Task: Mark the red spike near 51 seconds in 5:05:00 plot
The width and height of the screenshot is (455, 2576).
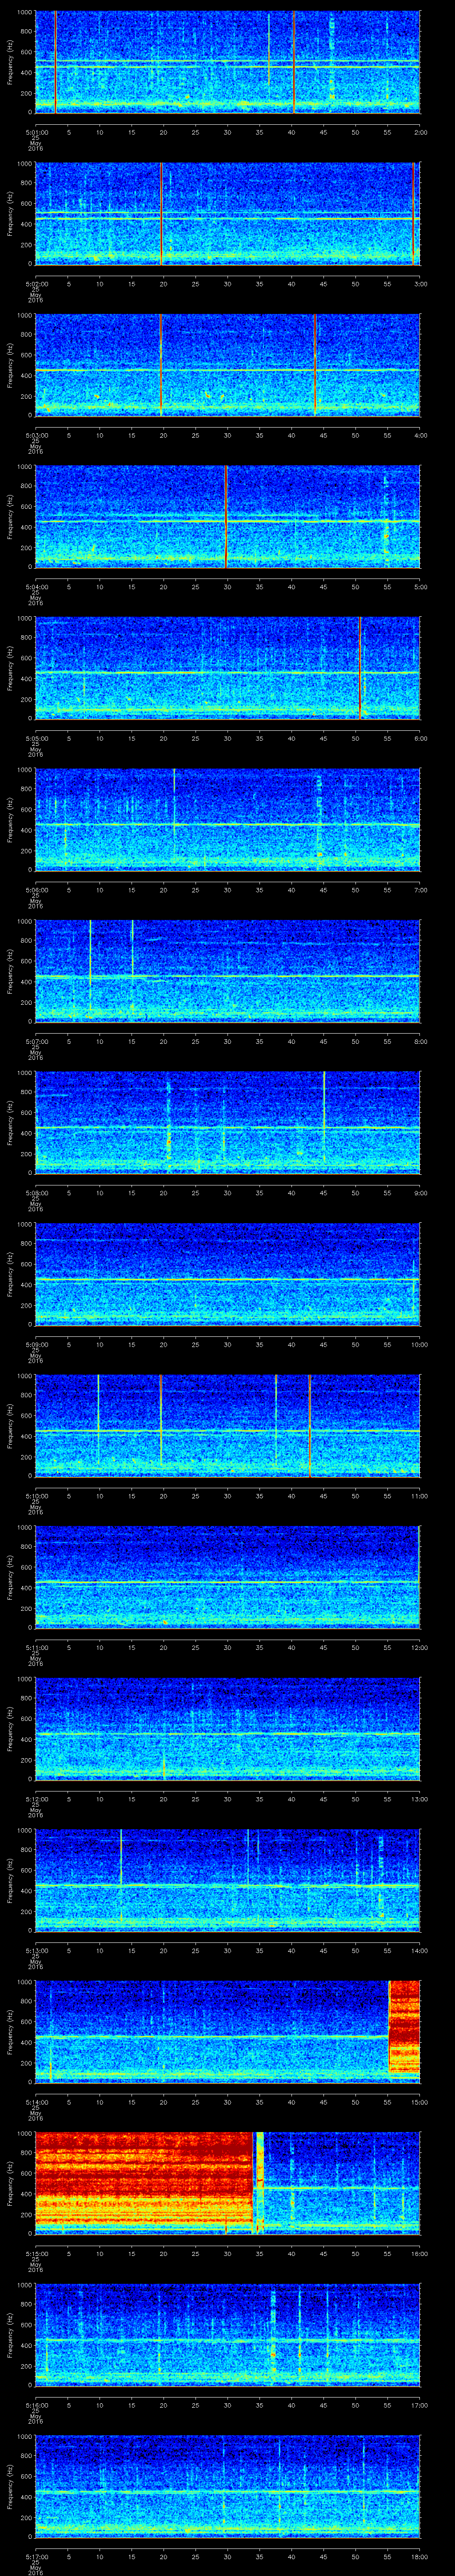Action: (360, 668)
